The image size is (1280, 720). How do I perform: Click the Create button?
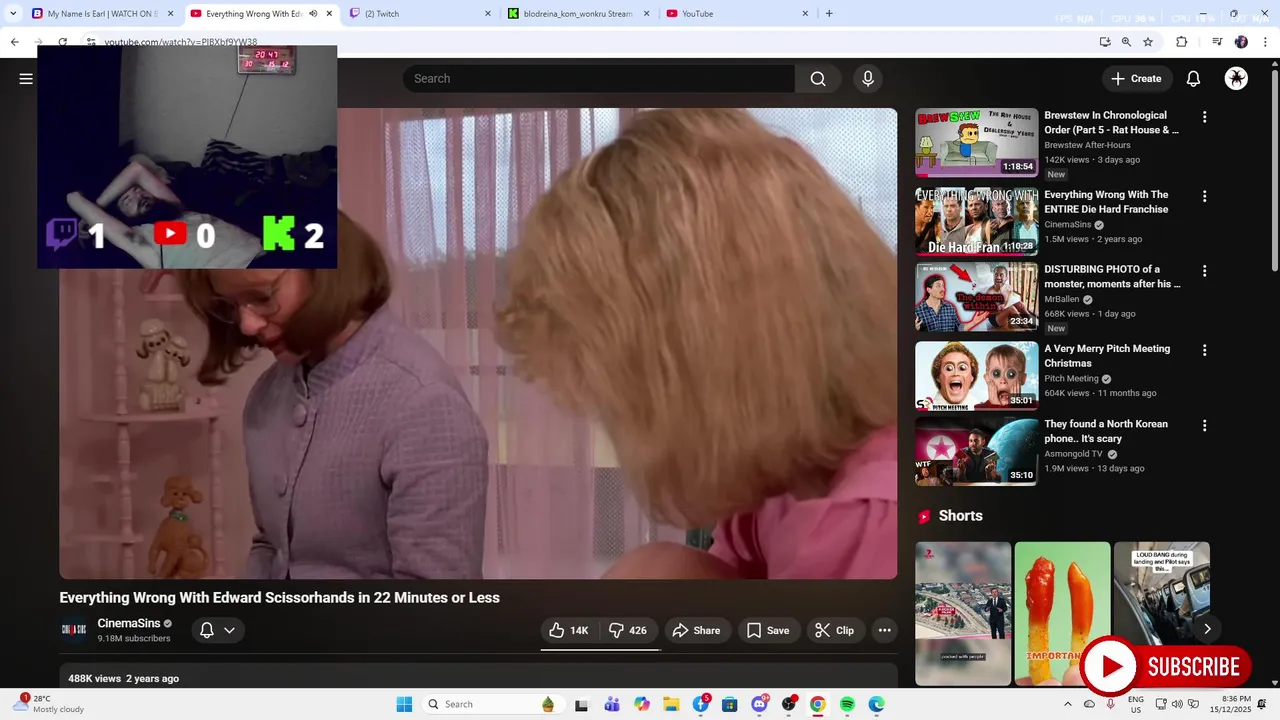point(1136,79)
